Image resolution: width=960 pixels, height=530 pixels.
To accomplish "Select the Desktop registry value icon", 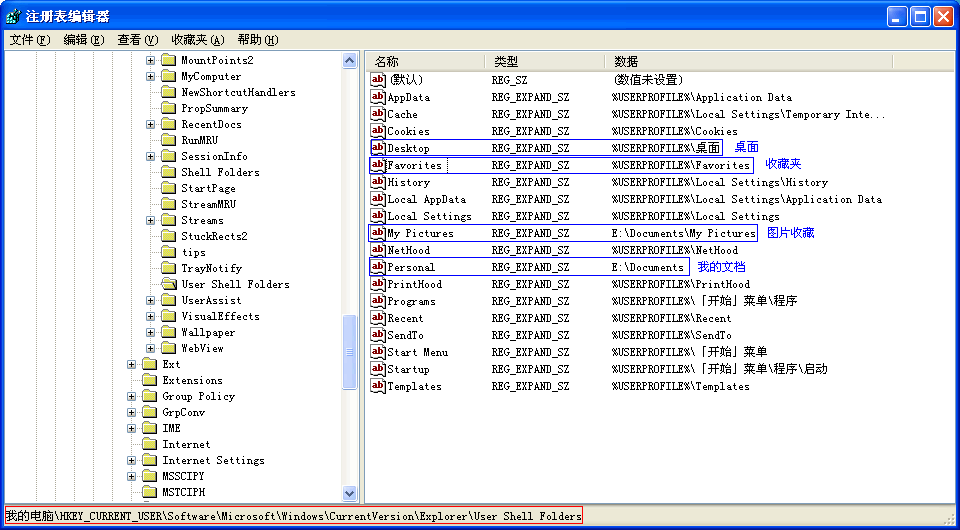I will (378, 148).
